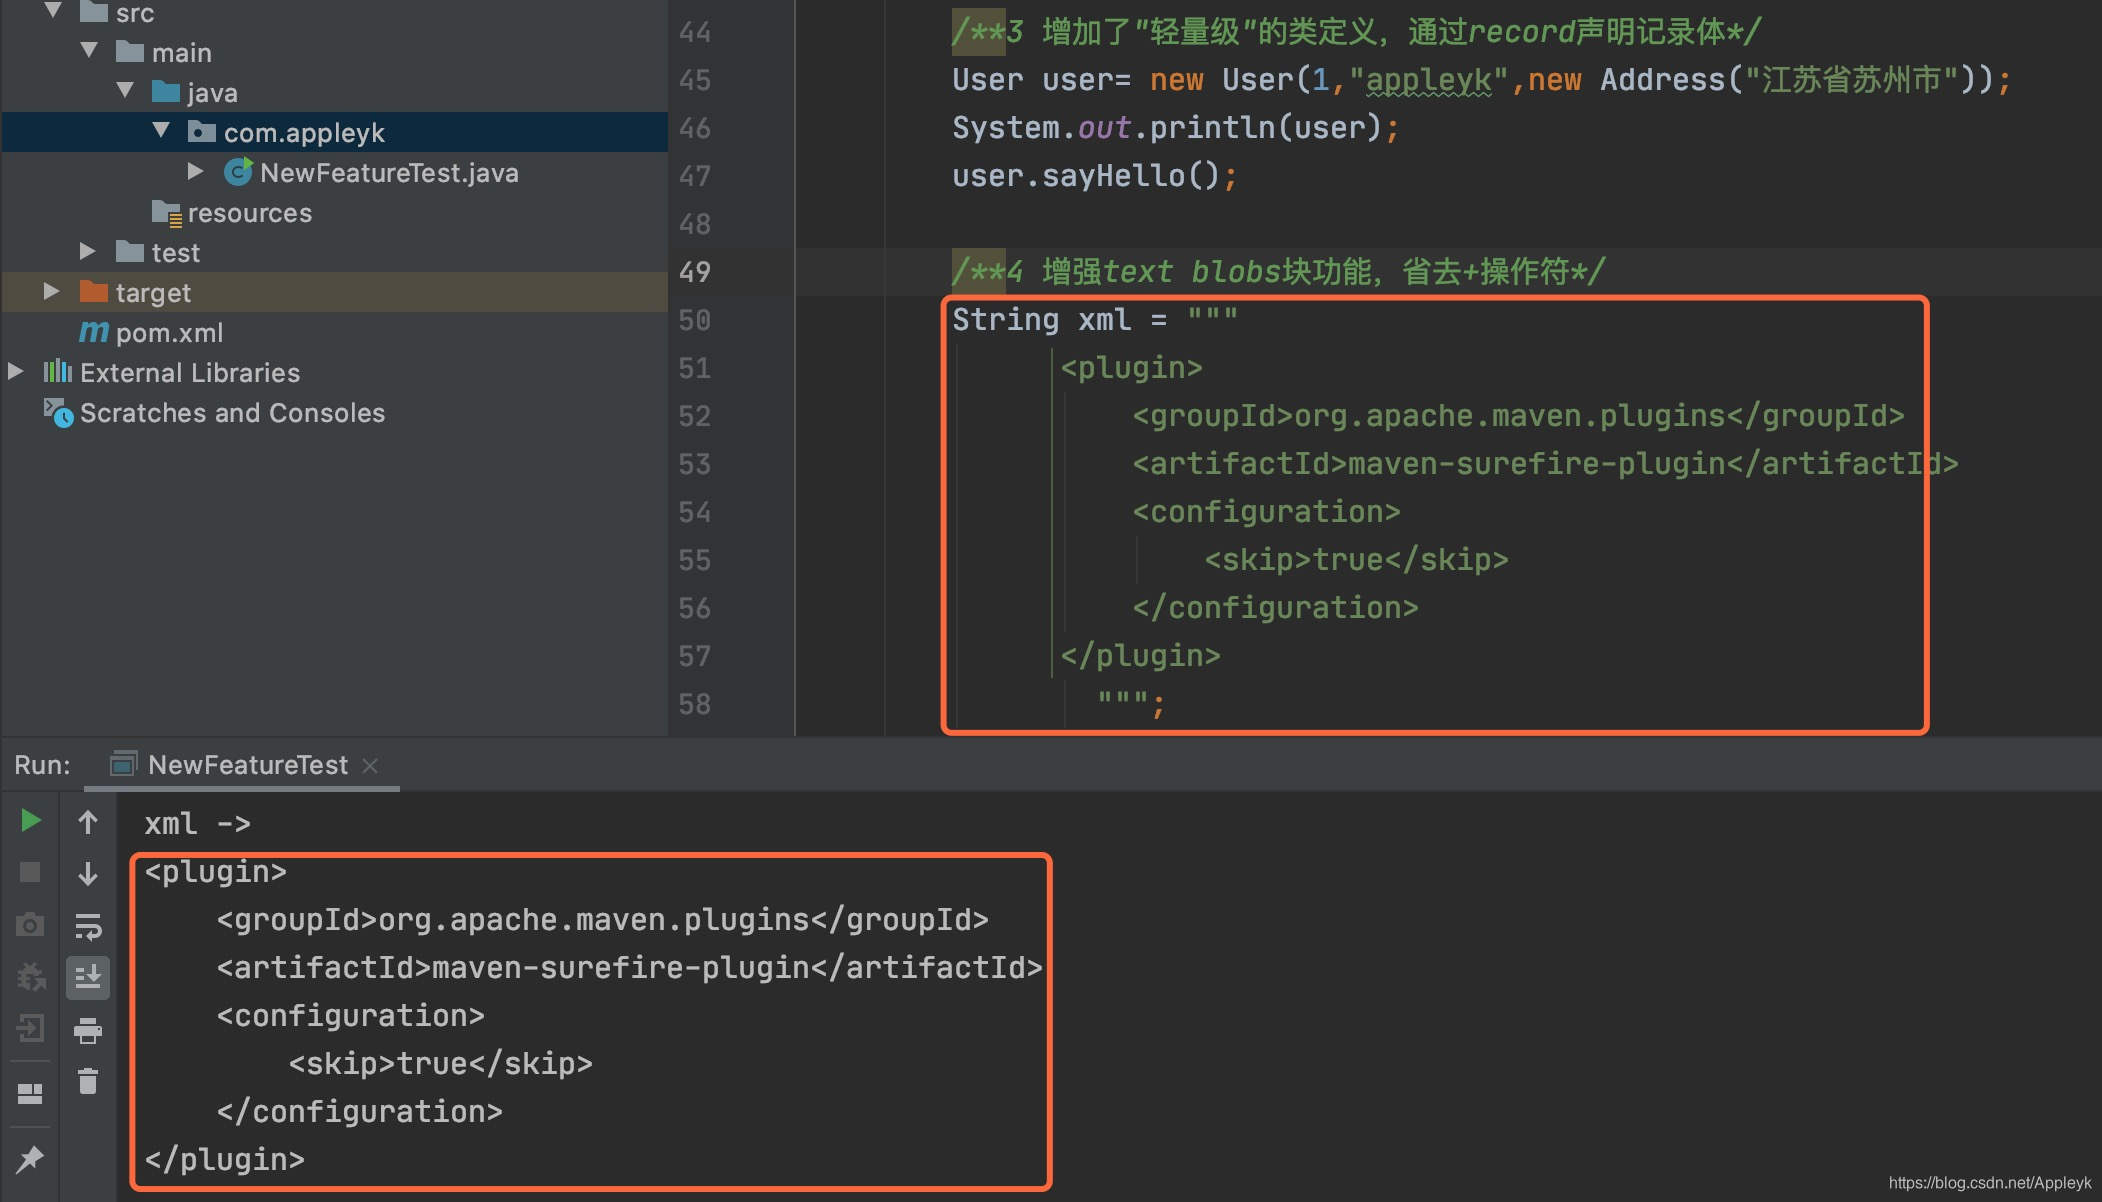Click the Stop process square icon

pos(30,872)
